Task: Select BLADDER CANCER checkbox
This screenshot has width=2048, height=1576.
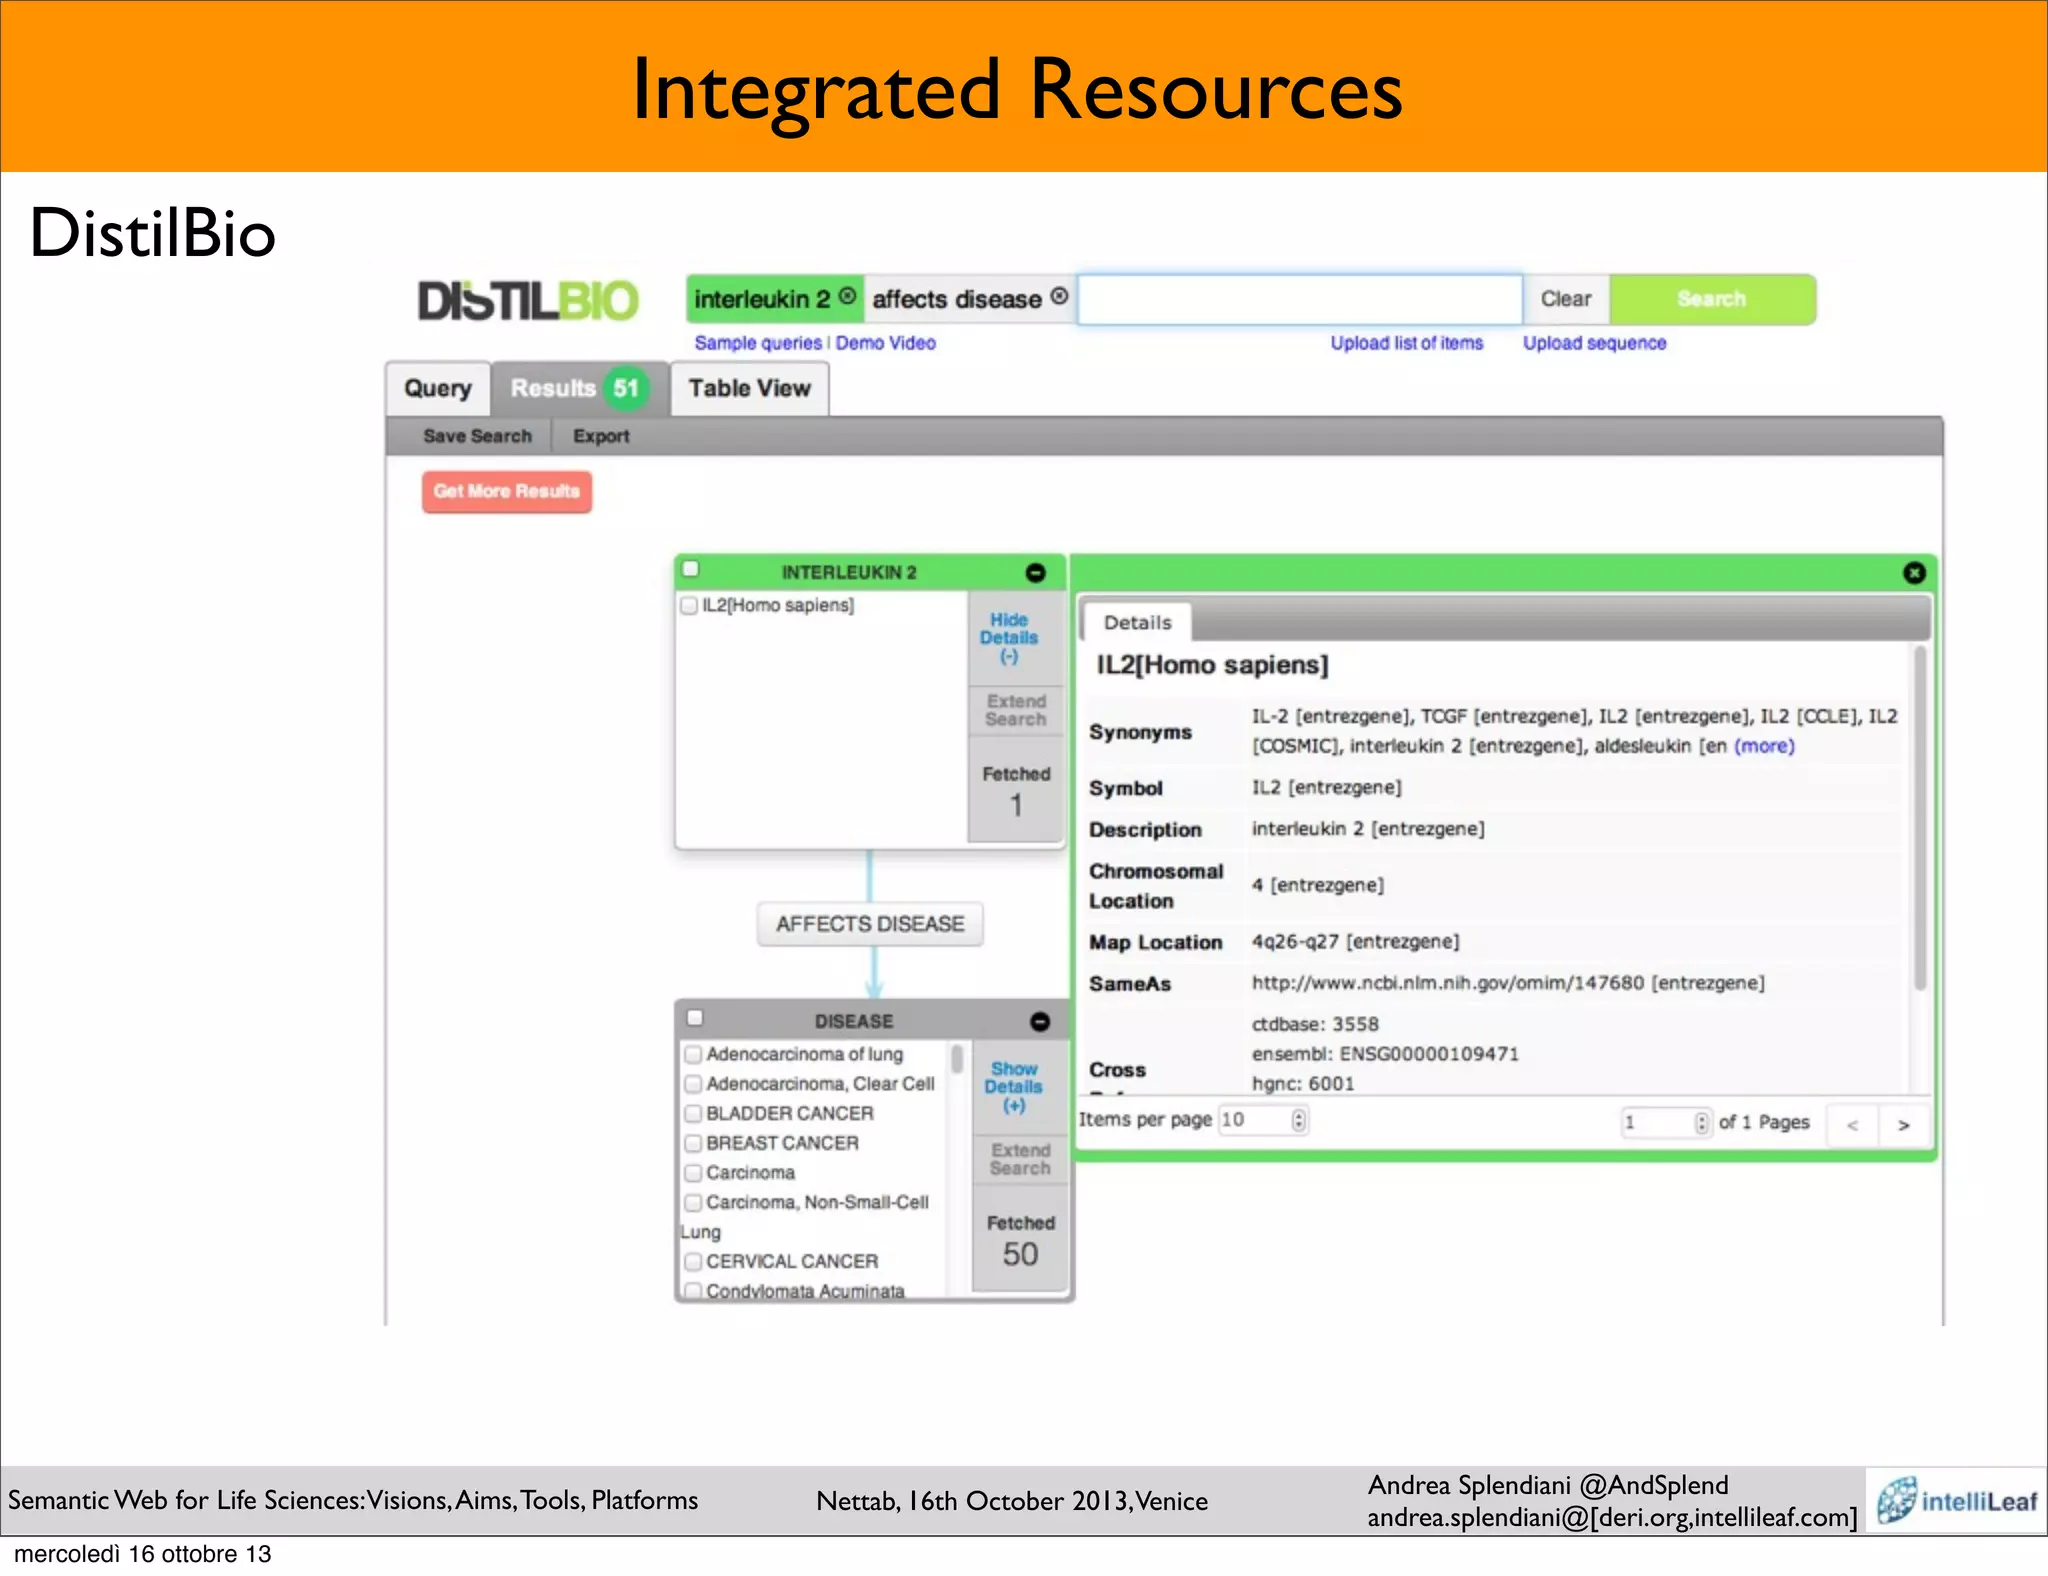Action: pos(693,1114)
